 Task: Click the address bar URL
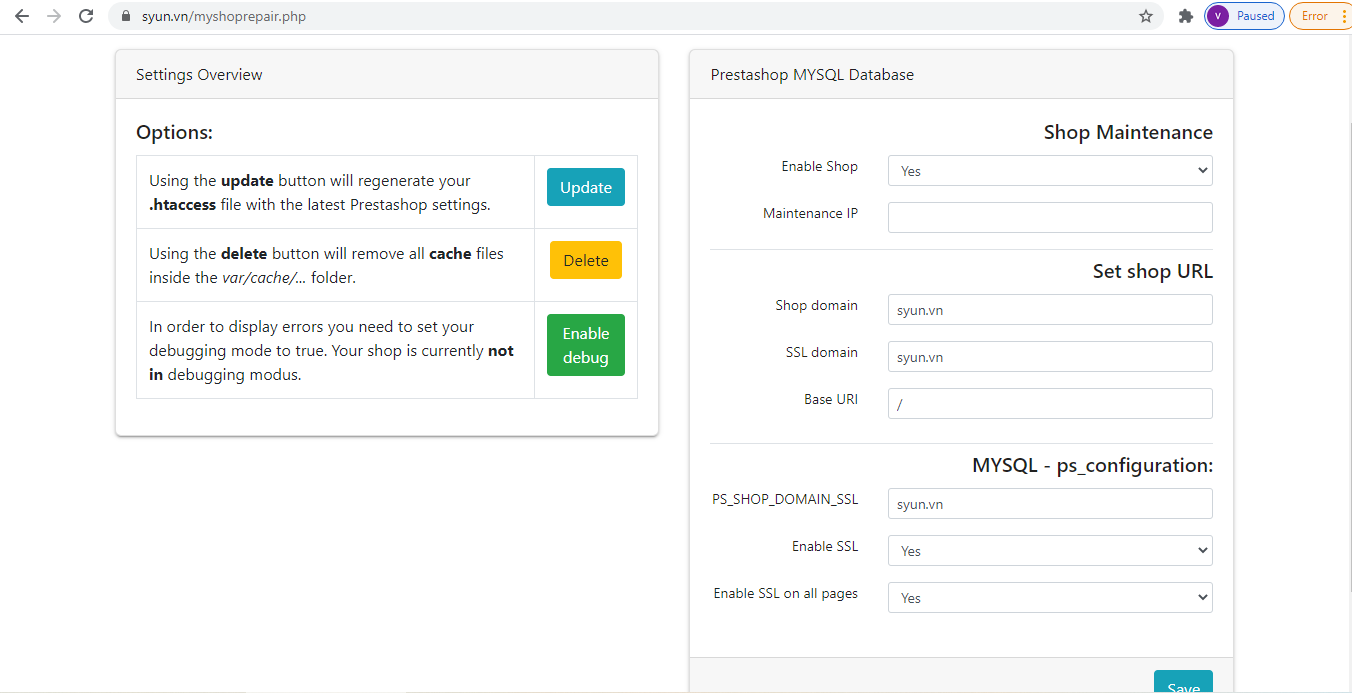224,17
